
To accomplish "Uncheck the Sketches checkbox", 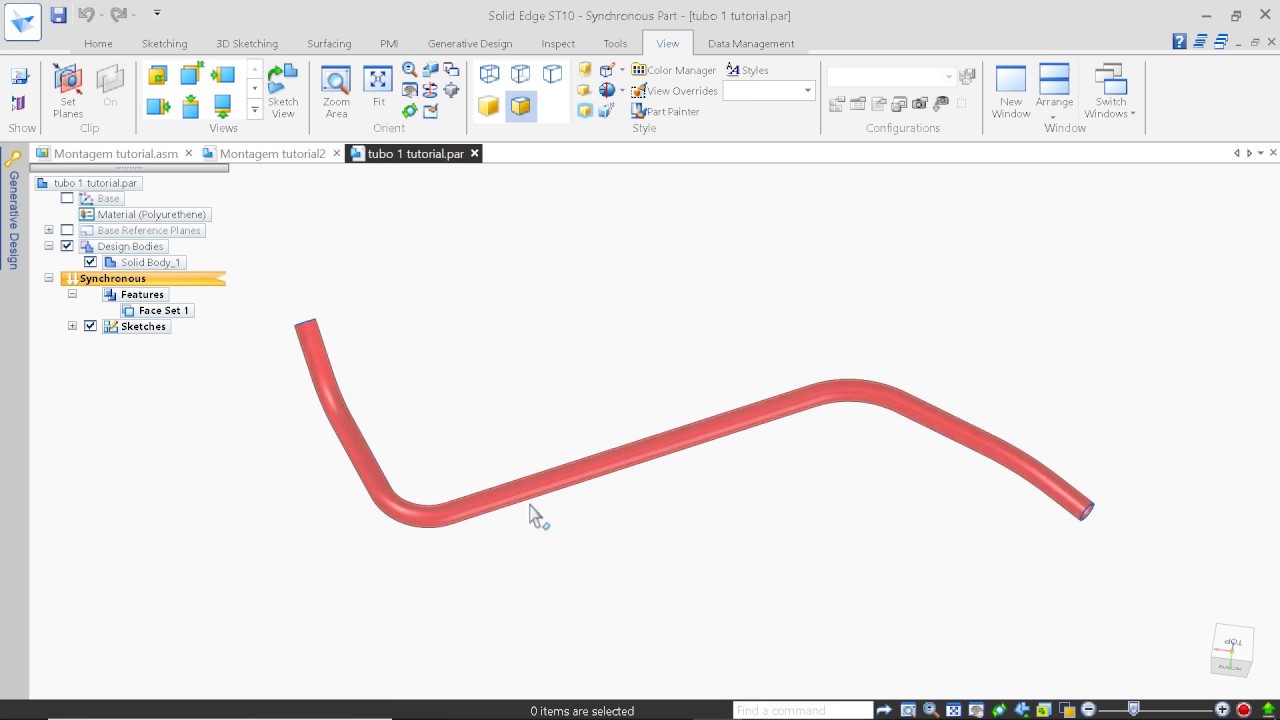I will 91,326.
